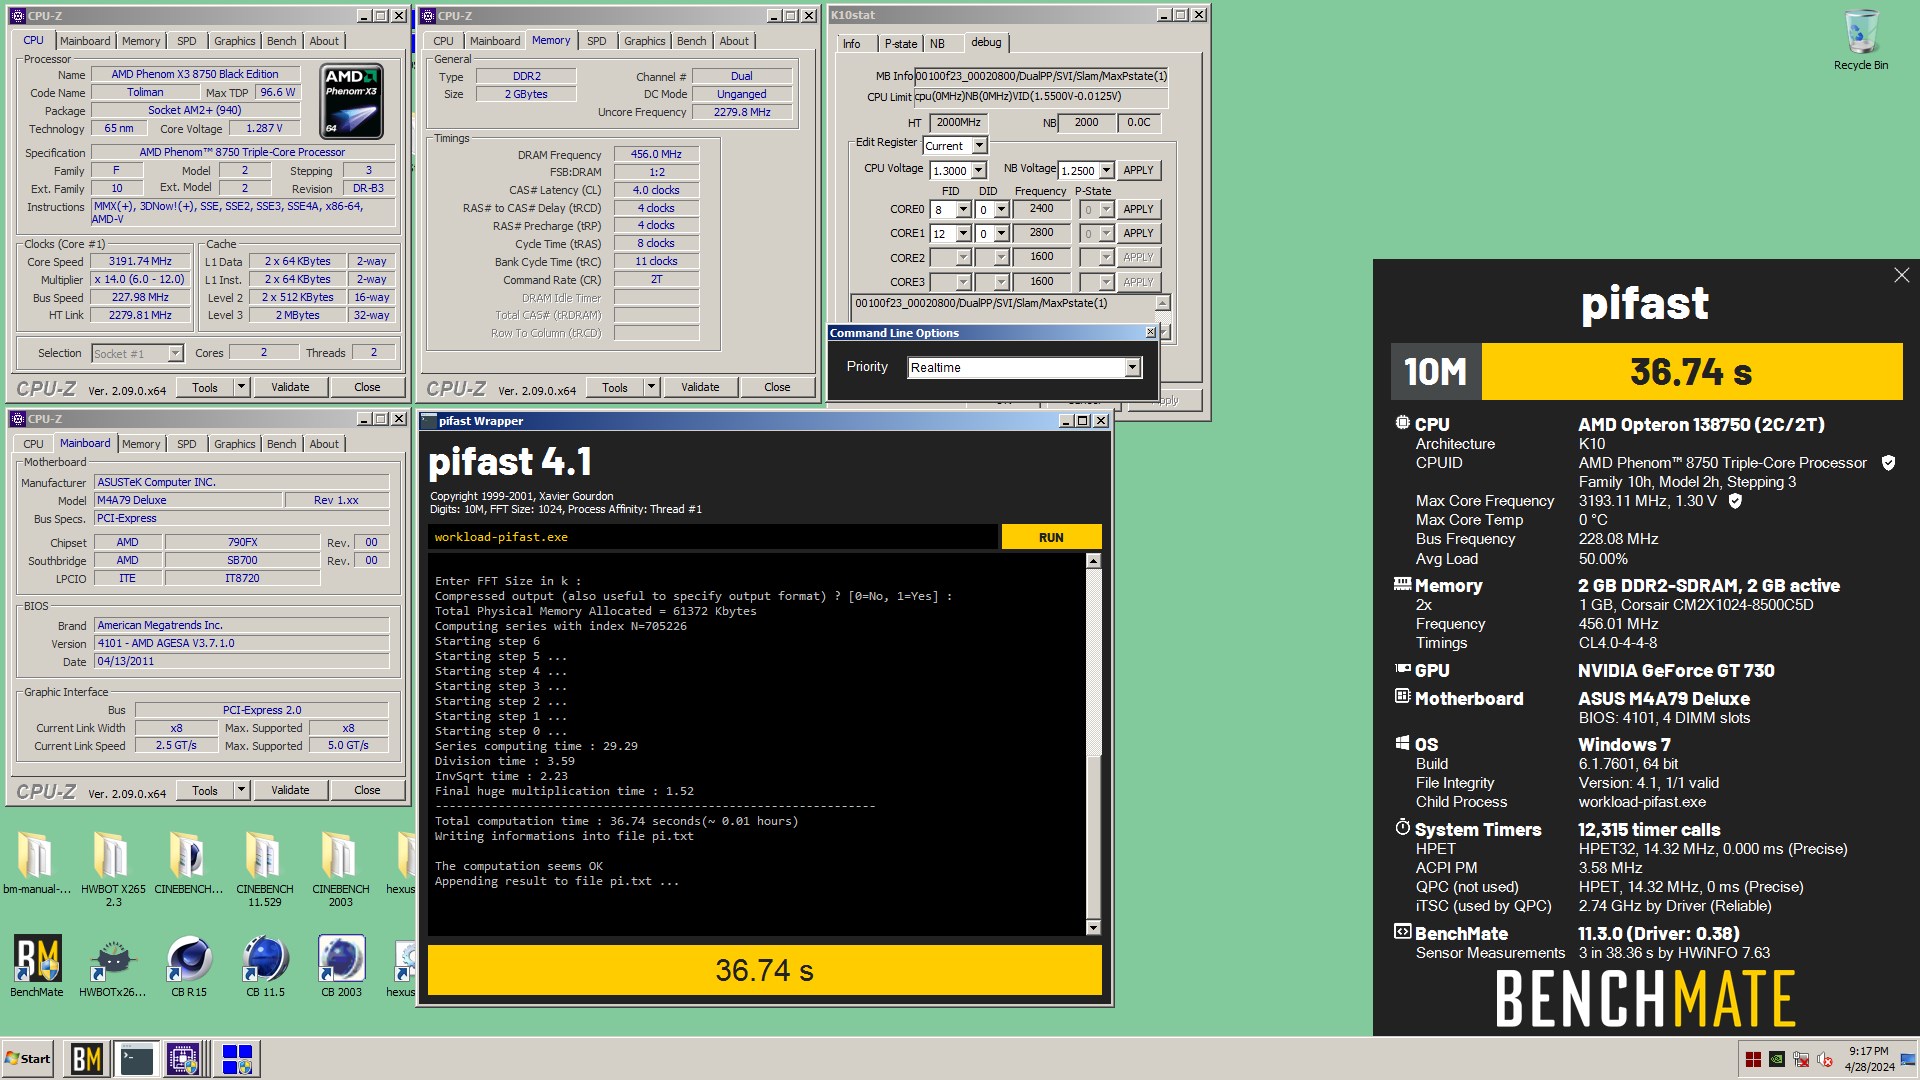
Task: Open Tools dropdown arrow in CPU-Z Mainboard window
Action: click(x=241, y=790)
